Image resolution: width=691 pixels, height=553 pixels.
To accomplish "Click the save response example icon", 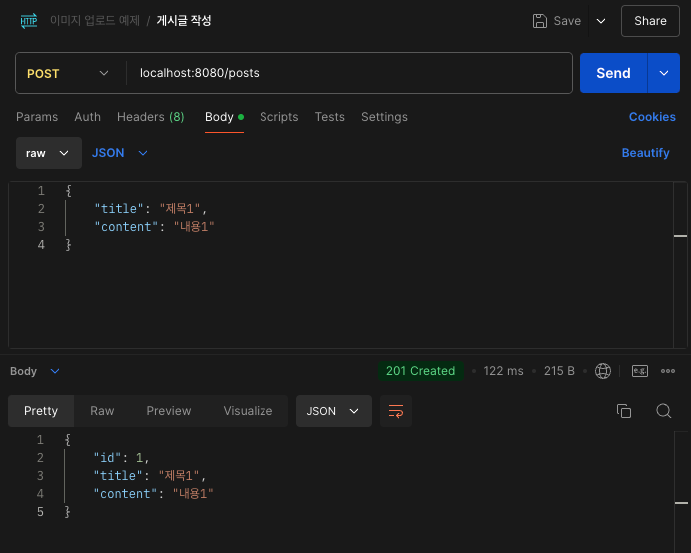I will pyautogui.click(x=640, y=371).
